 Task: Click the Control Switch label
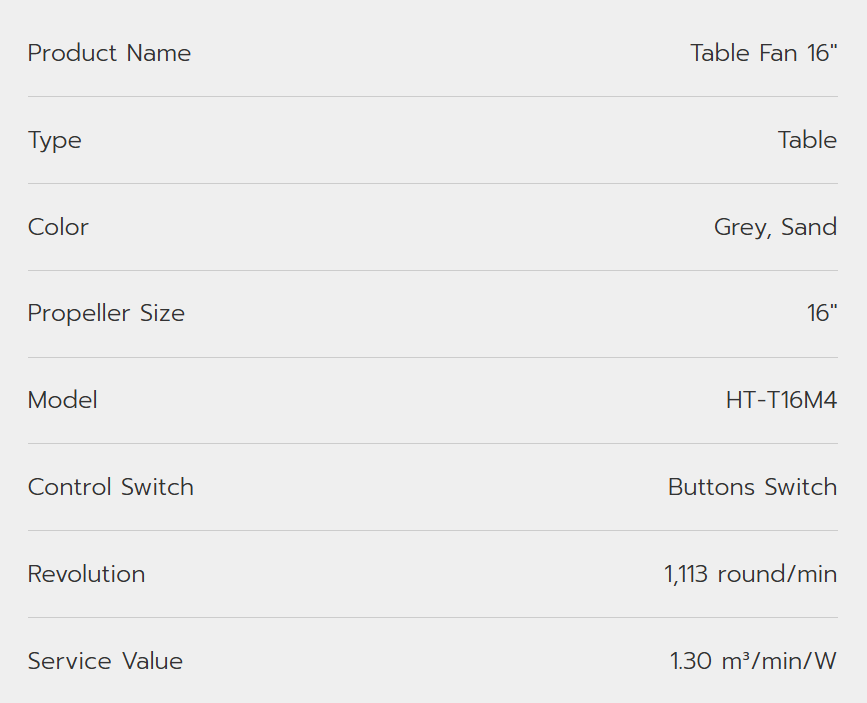tap(111, 487)
